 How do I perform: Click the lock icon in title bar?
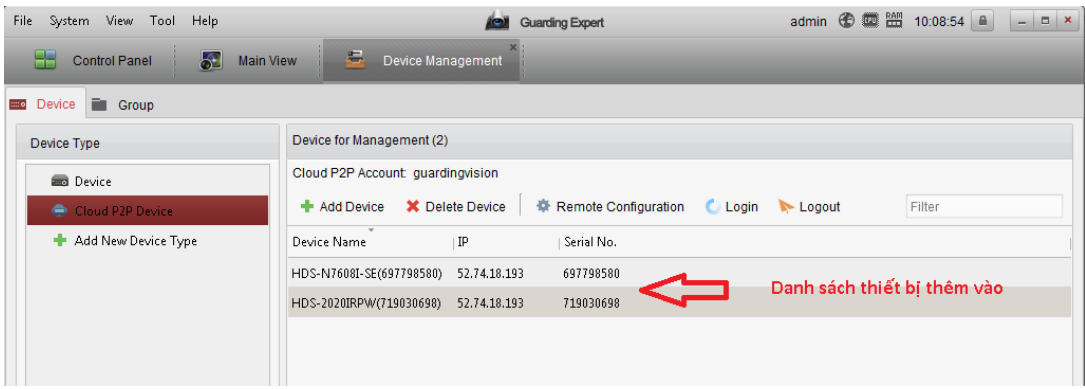tap(983, 21)
